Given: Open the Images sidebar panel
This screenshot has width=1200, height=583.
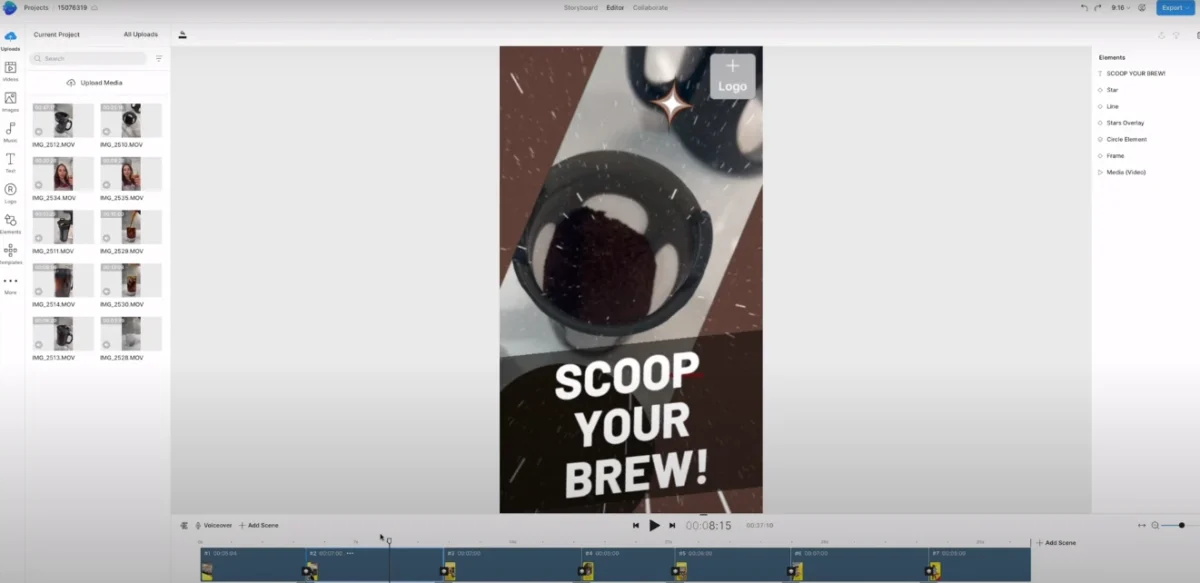Looking at the screenshot, I should click(10, 101).
